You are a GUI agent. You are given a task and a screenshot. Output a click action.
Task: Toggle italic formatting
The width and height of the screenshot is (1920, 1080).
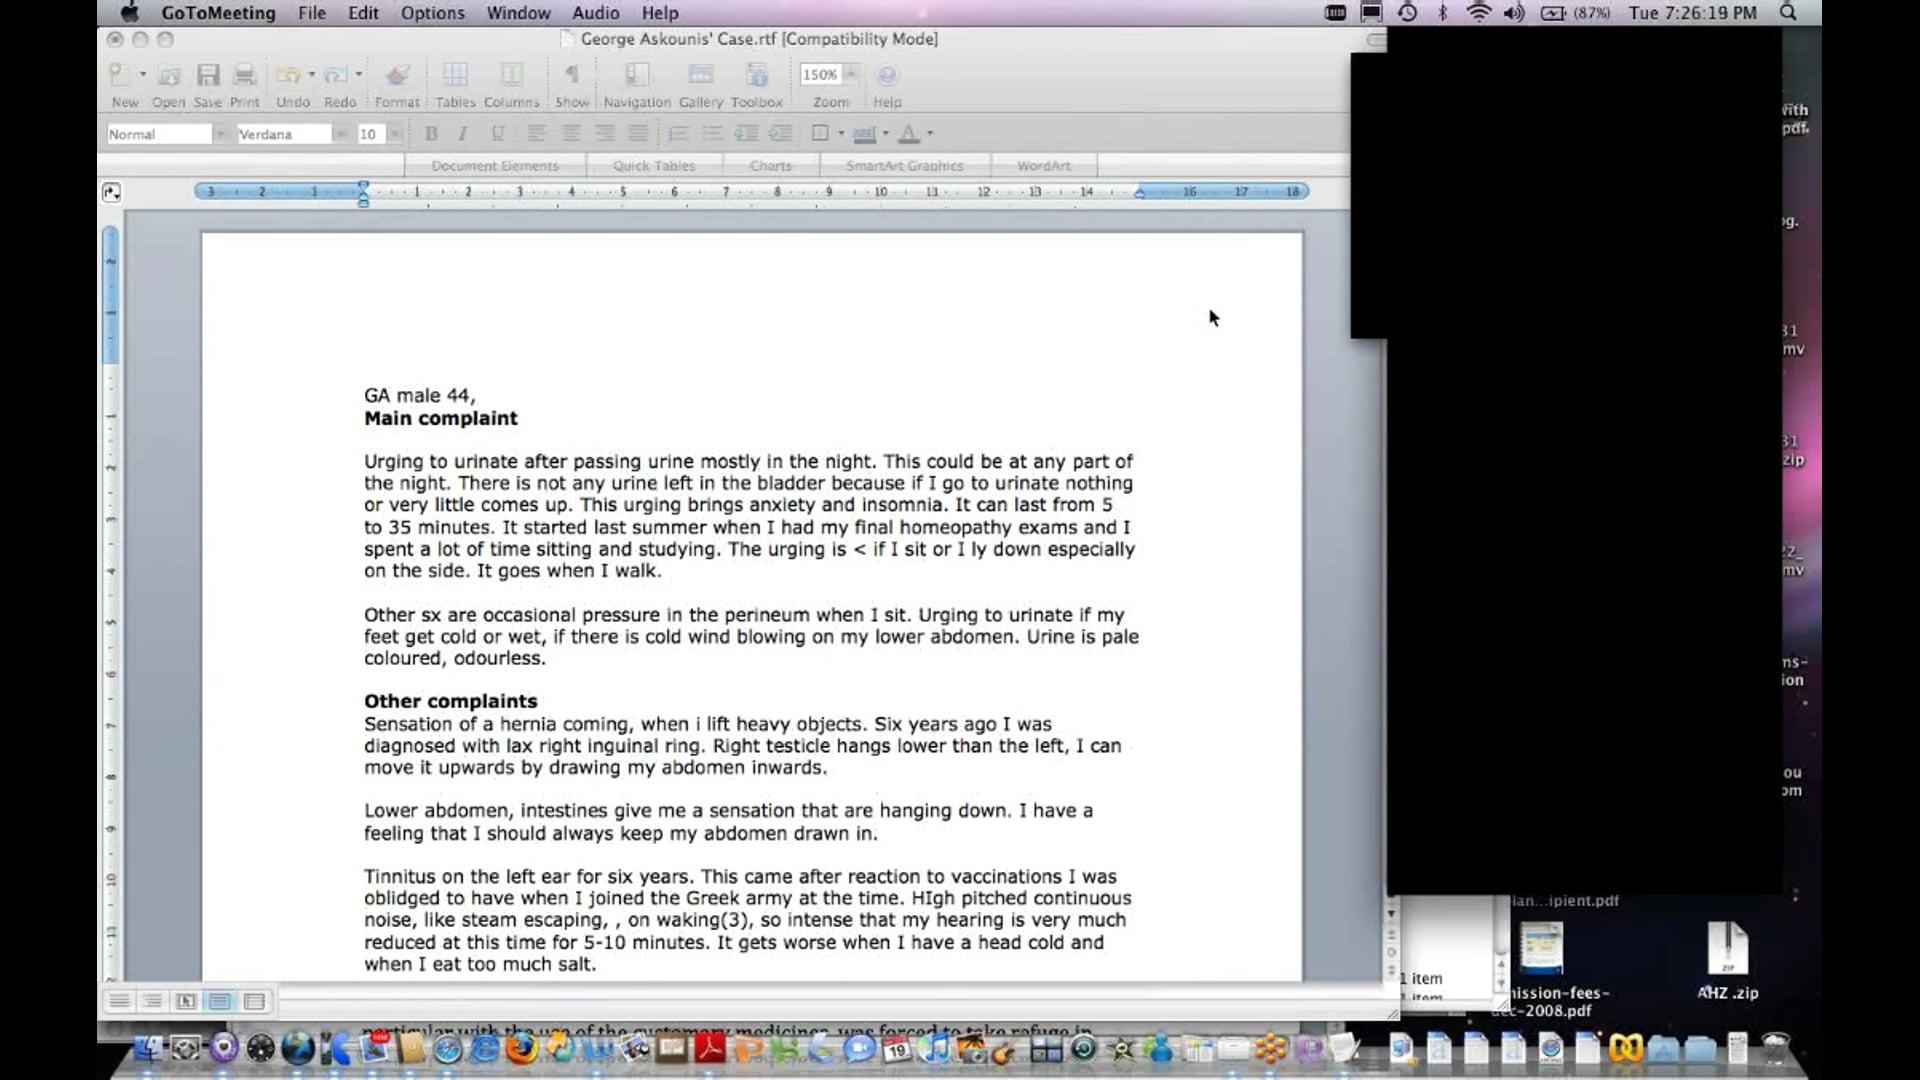pos(462,133)
